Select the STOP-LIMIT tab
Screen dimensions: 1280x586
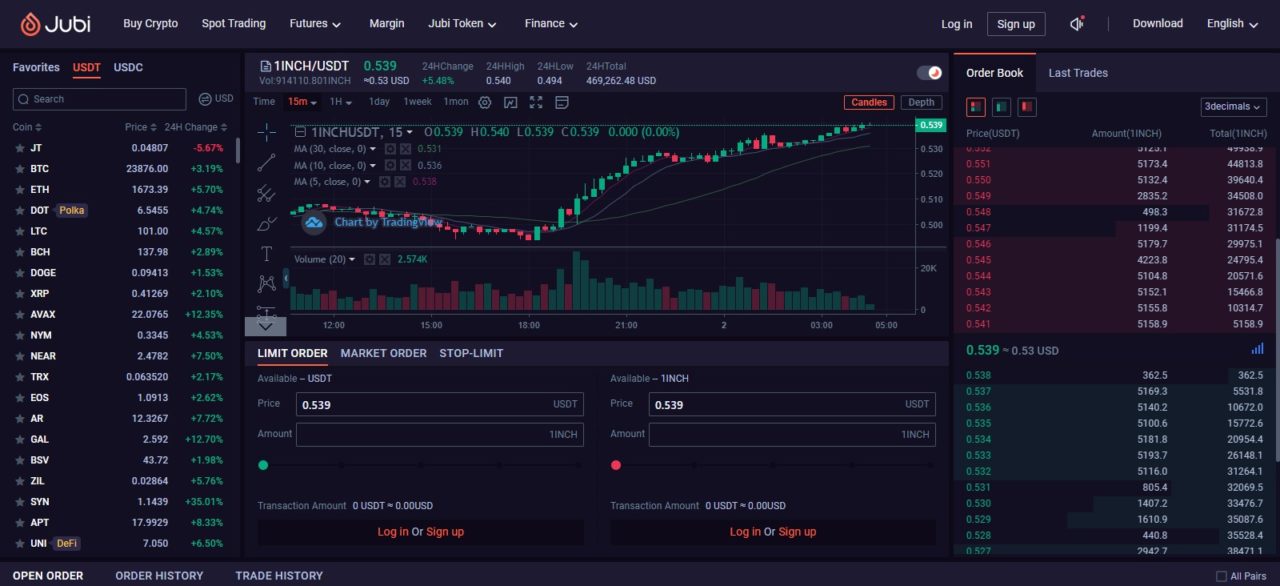tap(471, 353)
